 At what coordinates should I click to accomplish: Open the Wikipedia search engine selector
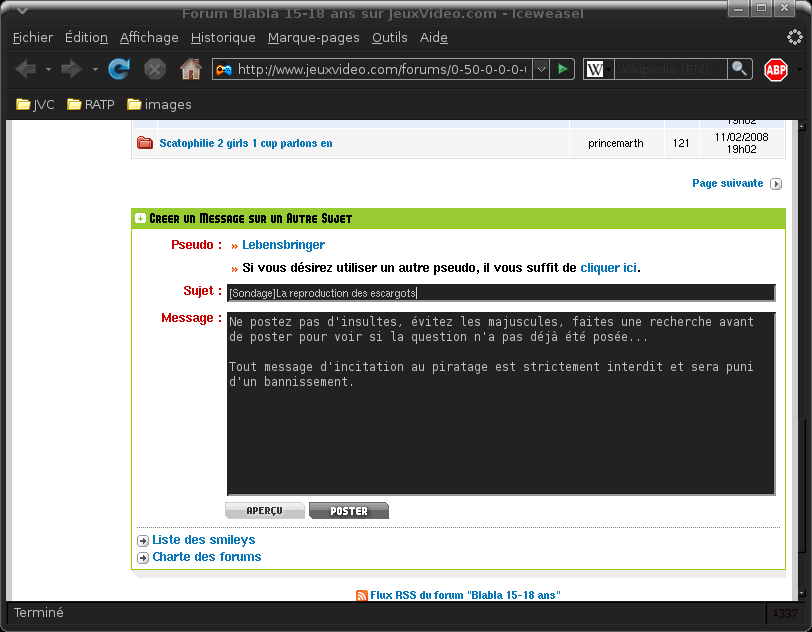(x=598, y=69)
